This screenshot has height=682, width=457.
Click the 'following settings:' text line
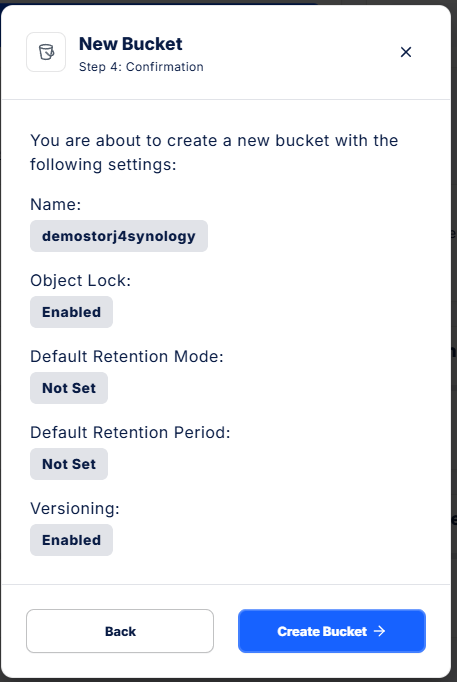coord(103,164)
